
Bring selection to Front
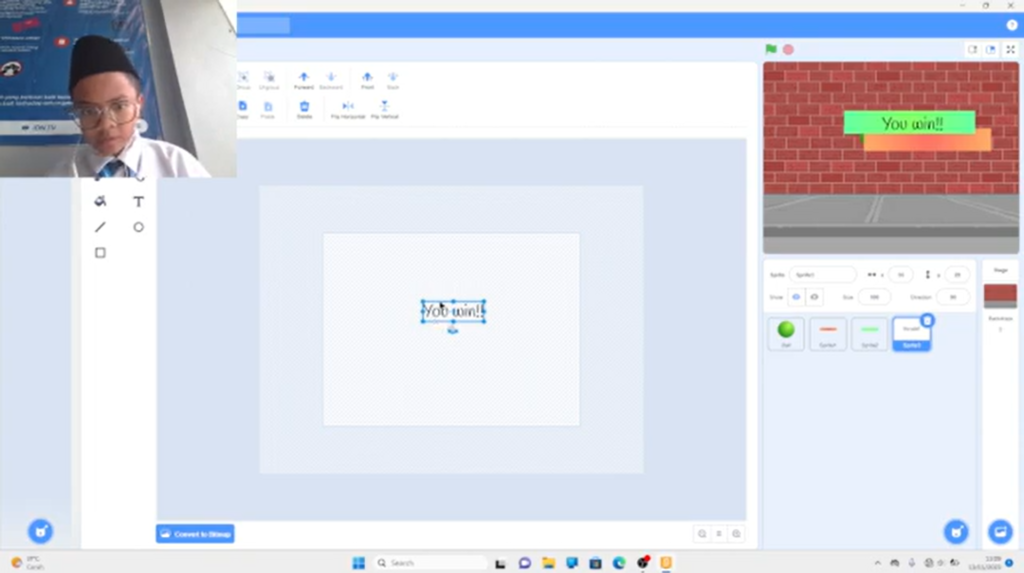pos(367,79)
